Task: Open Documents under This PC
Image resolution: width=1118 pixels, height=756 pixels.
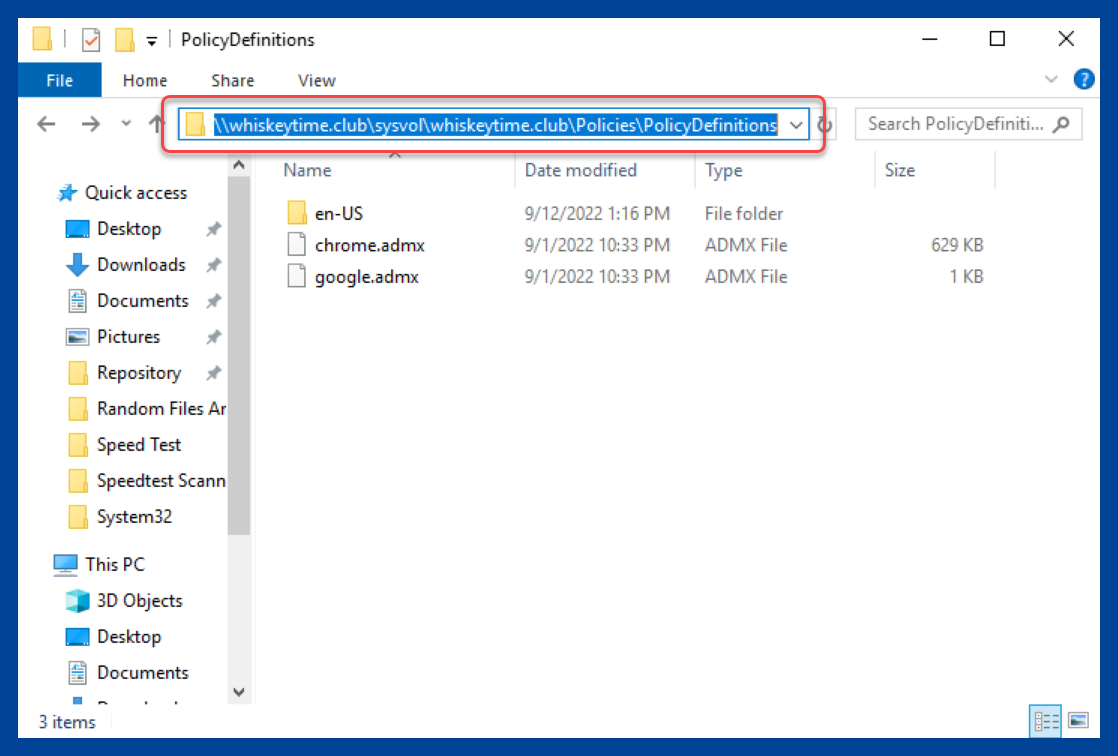Action: 143,673
